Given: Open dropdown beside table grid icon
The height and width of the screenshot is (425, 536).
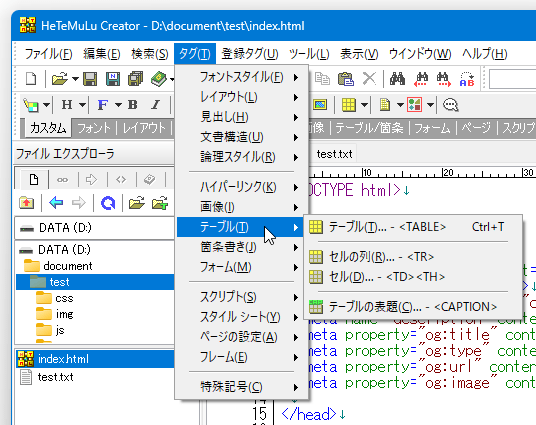Looking at the screenshot, I should click(364, 105).
